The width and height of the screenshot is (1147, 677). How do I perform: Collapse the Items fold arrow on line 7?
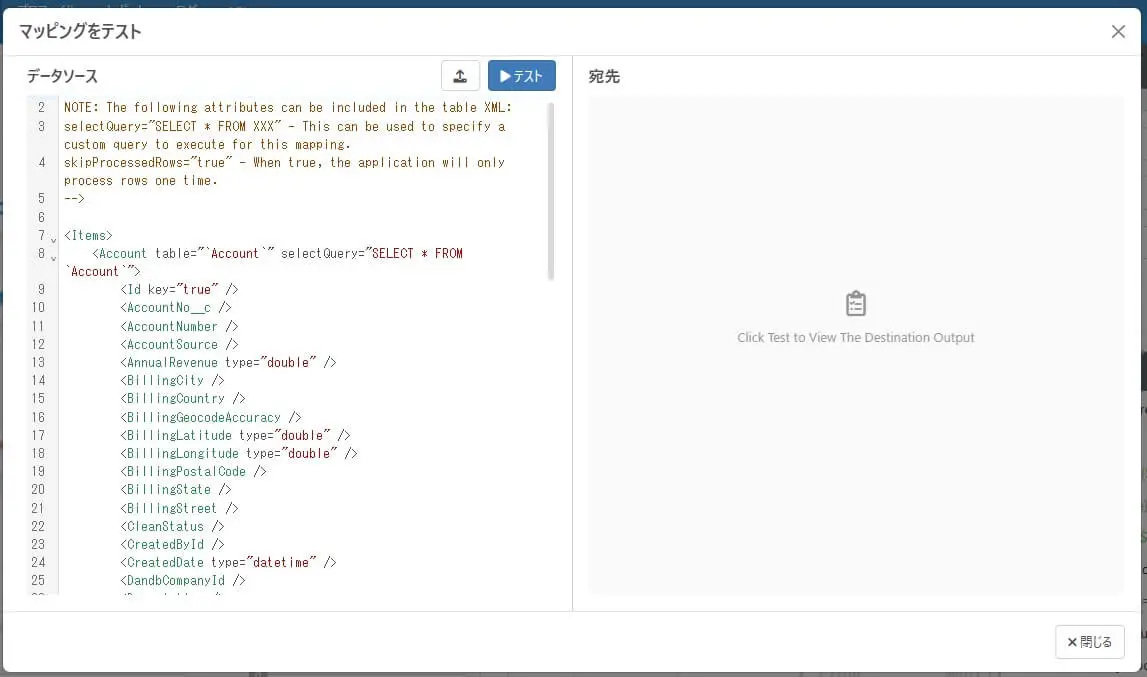[x=53, y=239]
